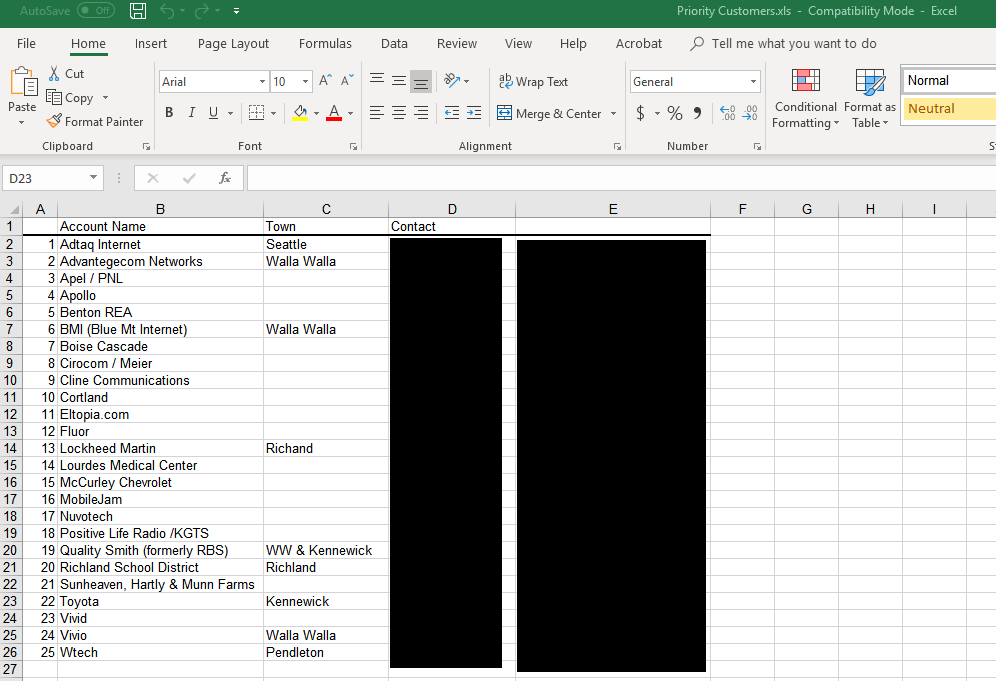996x681 pixels.
Task: Click the Orientation text angle icon
Action: tap(452, 81)
